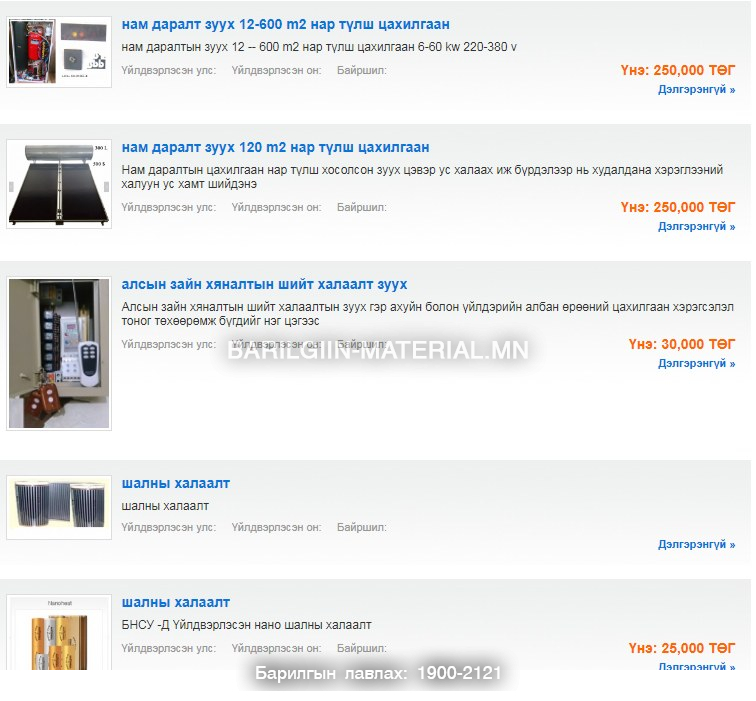Click Дэлгэрэнгүй for the 120 m2 solar boiler
Image resolution: width=756 pixels, height=701 pixels.
tap(696, 226)
